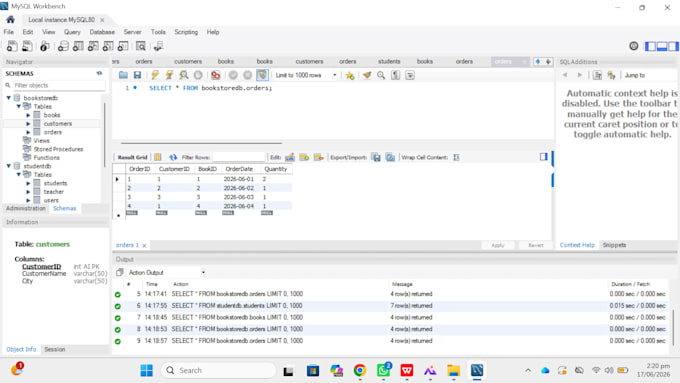Toggle wrap cell content in results

(456, 157)
